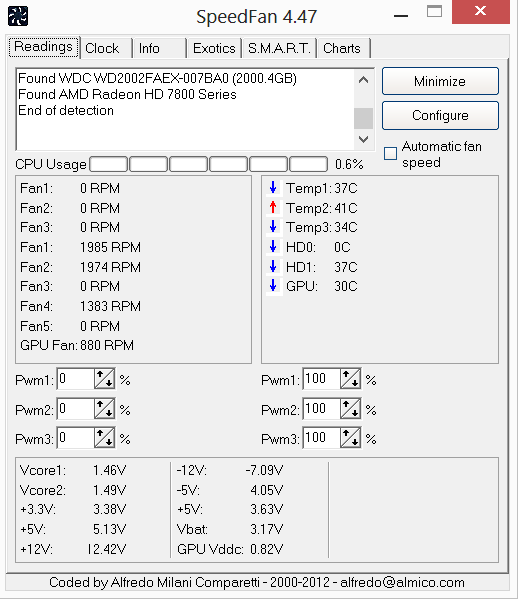
Task: Switch to the Clock tab
Action: [107, 48]
